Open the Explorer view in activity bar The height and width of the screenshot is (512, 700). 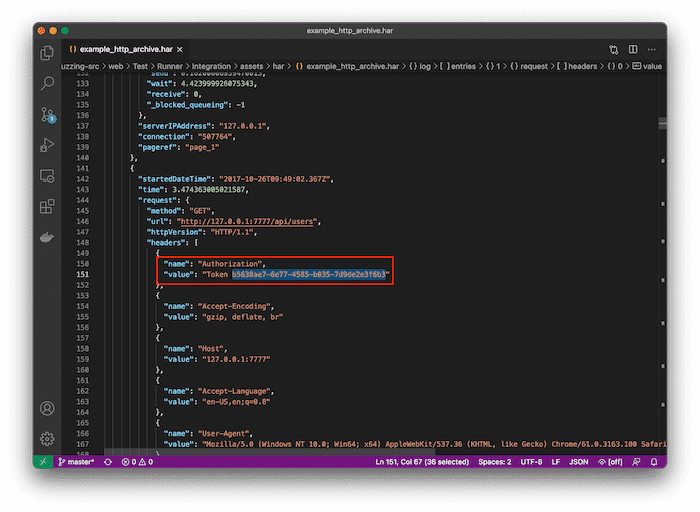pyautogui.click(x=47, y=52)
